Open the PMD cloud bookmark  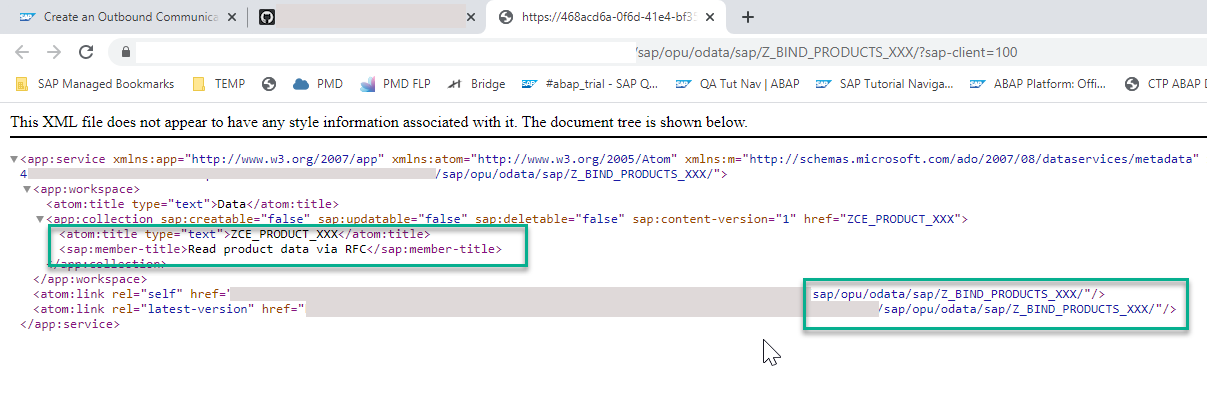point(319,84)
